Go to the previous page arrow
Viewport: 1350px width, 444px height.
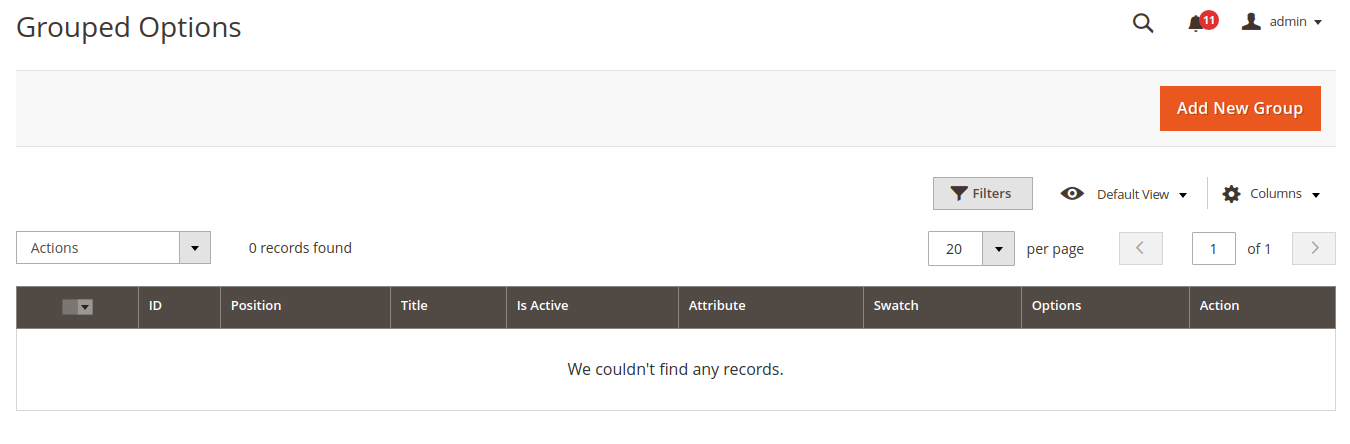tap(1141, 248)
